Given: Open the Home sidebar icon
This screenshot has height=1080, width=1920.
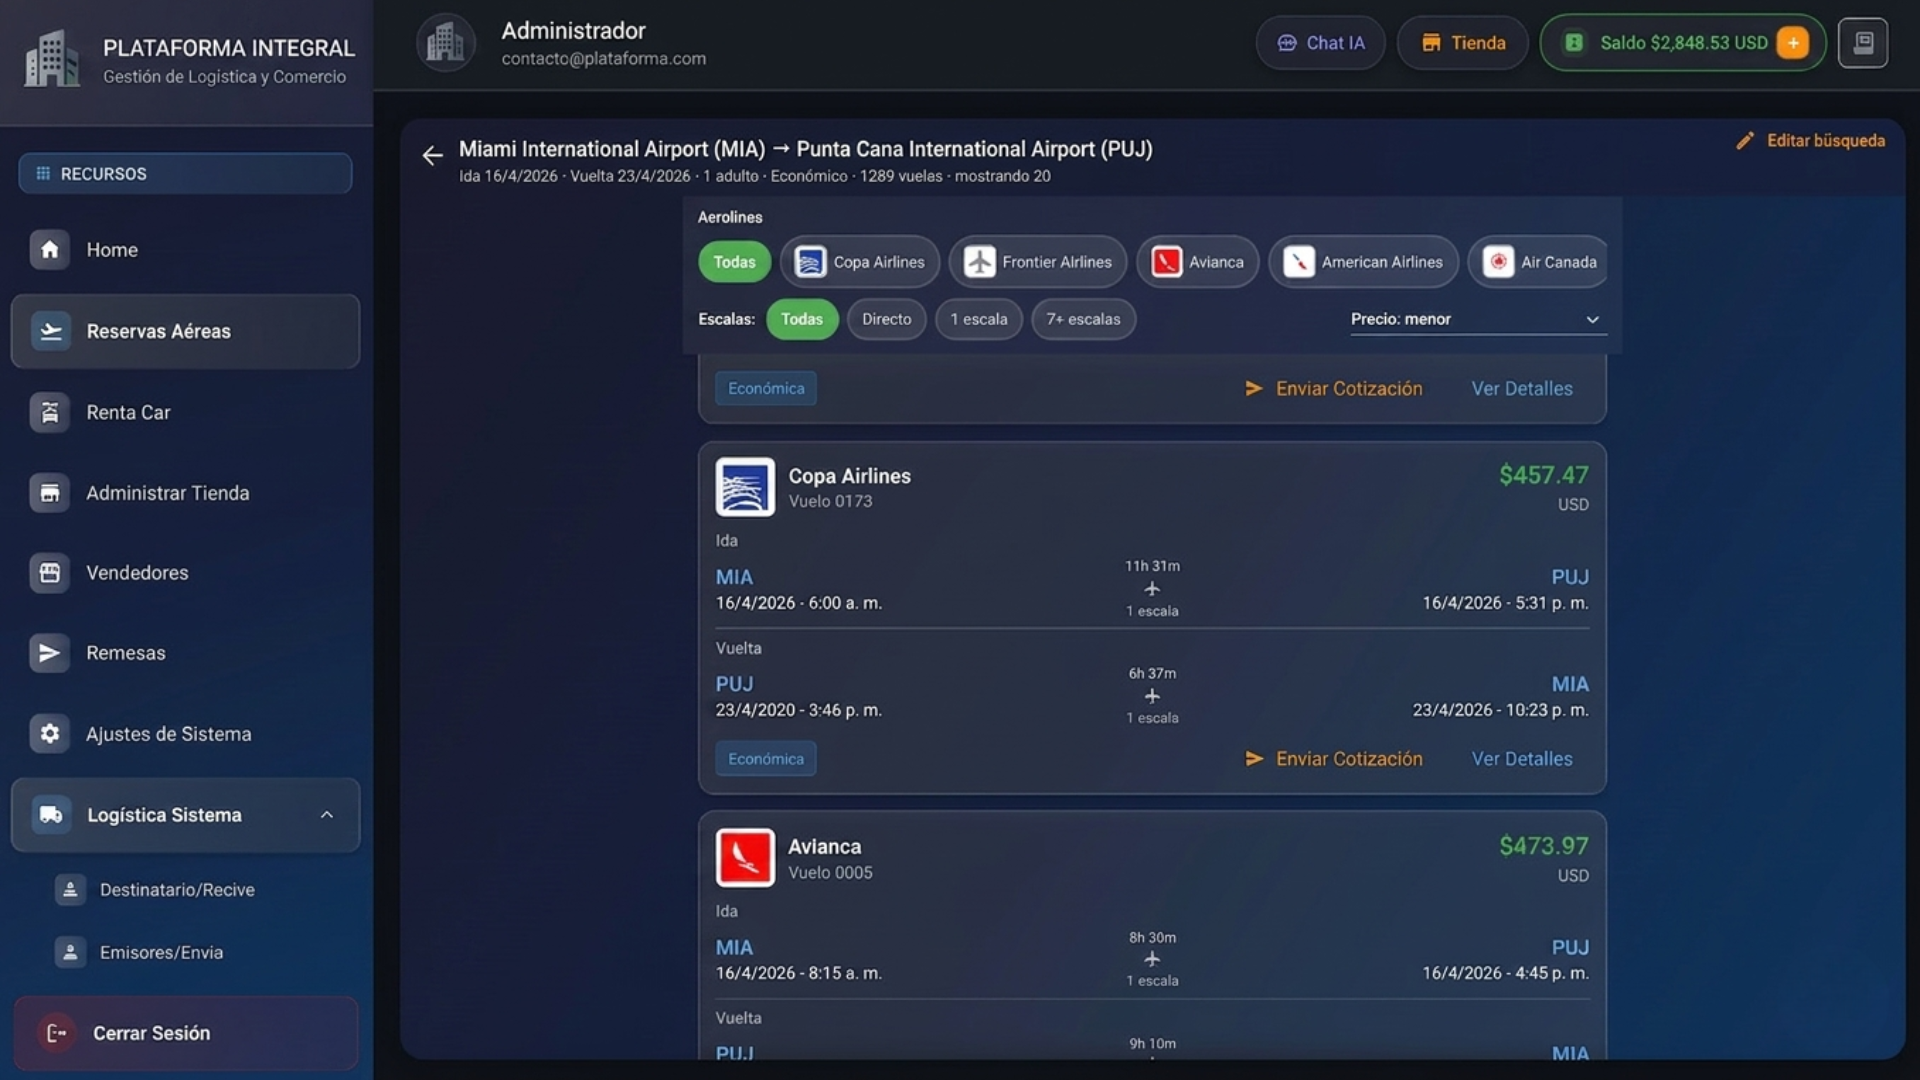Looking at the screenshot, I should (x=49, y=250).
